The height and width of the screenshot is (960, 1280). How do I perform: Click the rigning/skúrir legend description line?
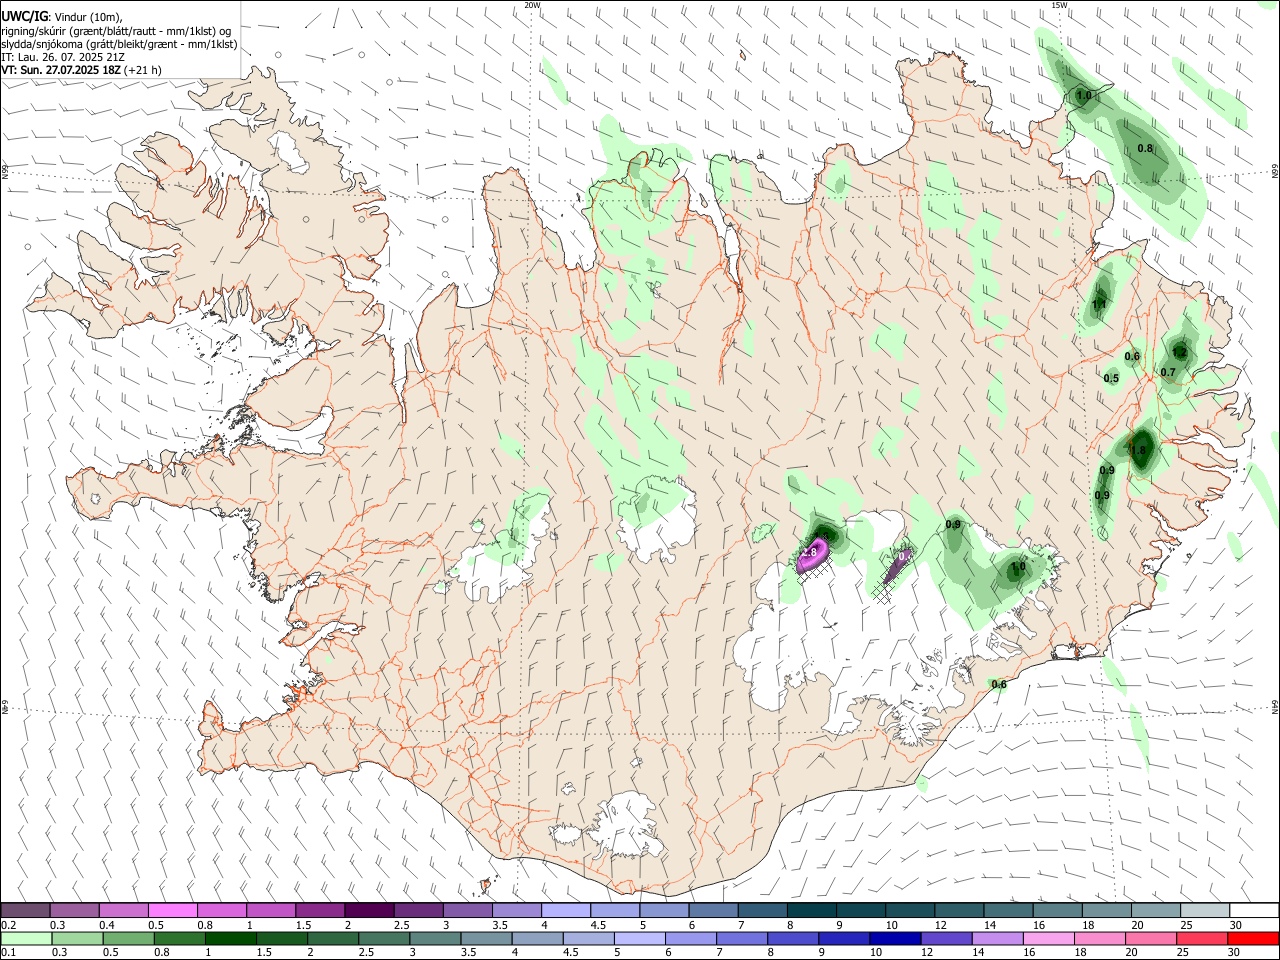[x=116, y=31]
